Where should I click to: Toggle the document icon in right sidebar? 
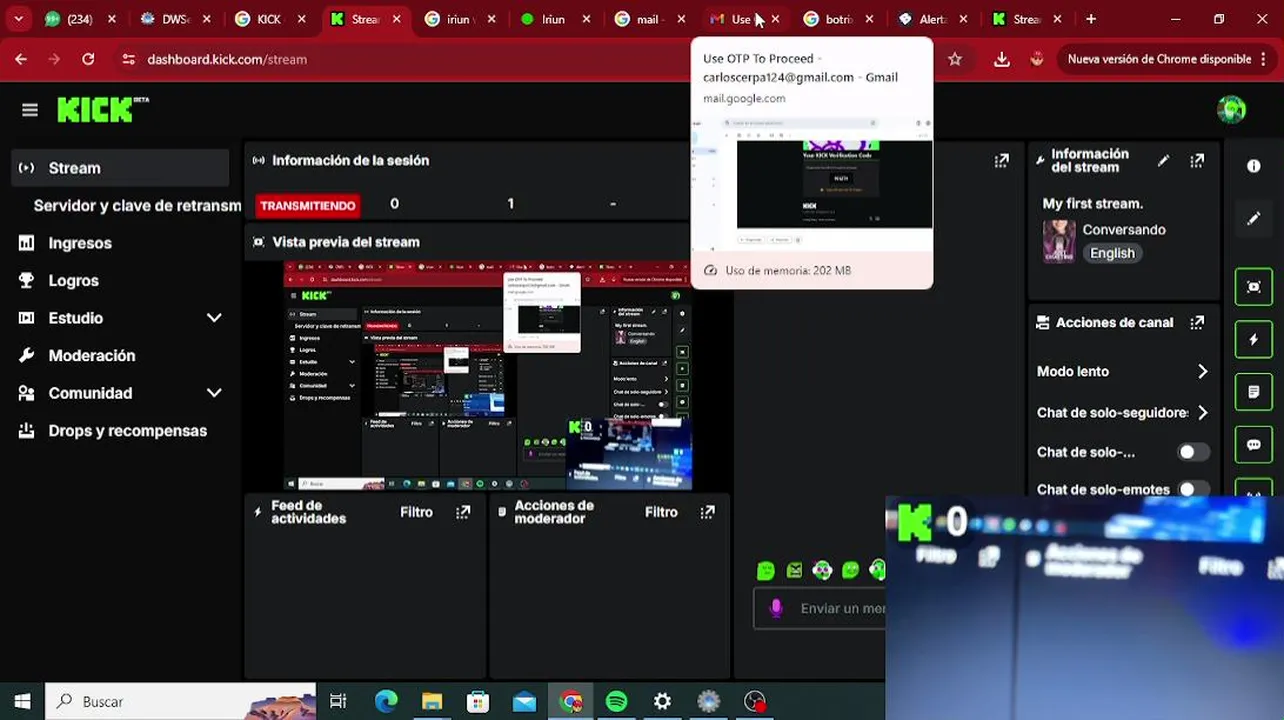(x=1254, y=392)
